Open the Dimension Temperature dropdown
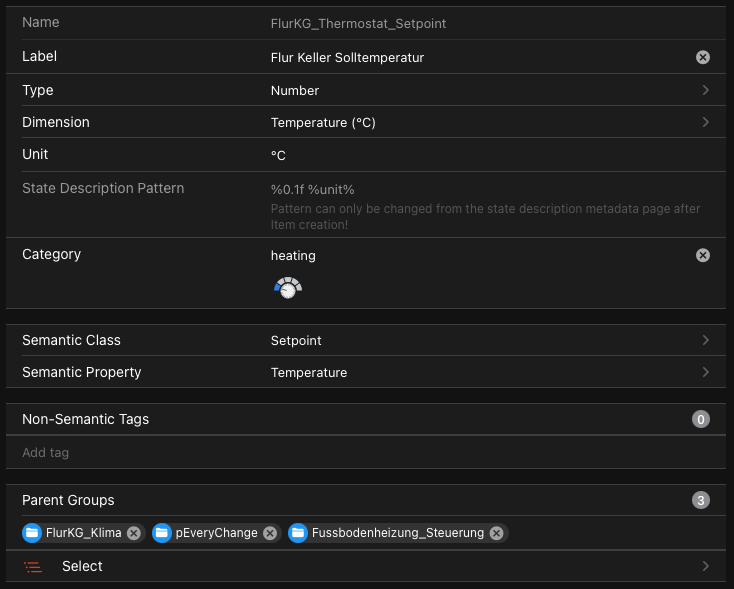Screen dimensions: 734x589 point(705,122)
